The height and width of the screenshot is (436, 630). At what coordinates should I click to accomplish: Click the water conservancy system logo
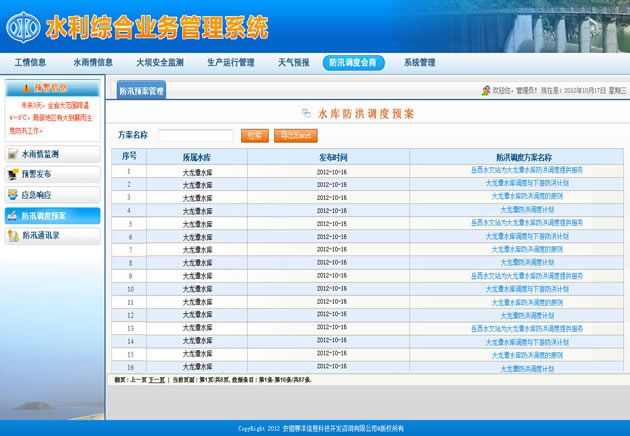click(22, 26)
